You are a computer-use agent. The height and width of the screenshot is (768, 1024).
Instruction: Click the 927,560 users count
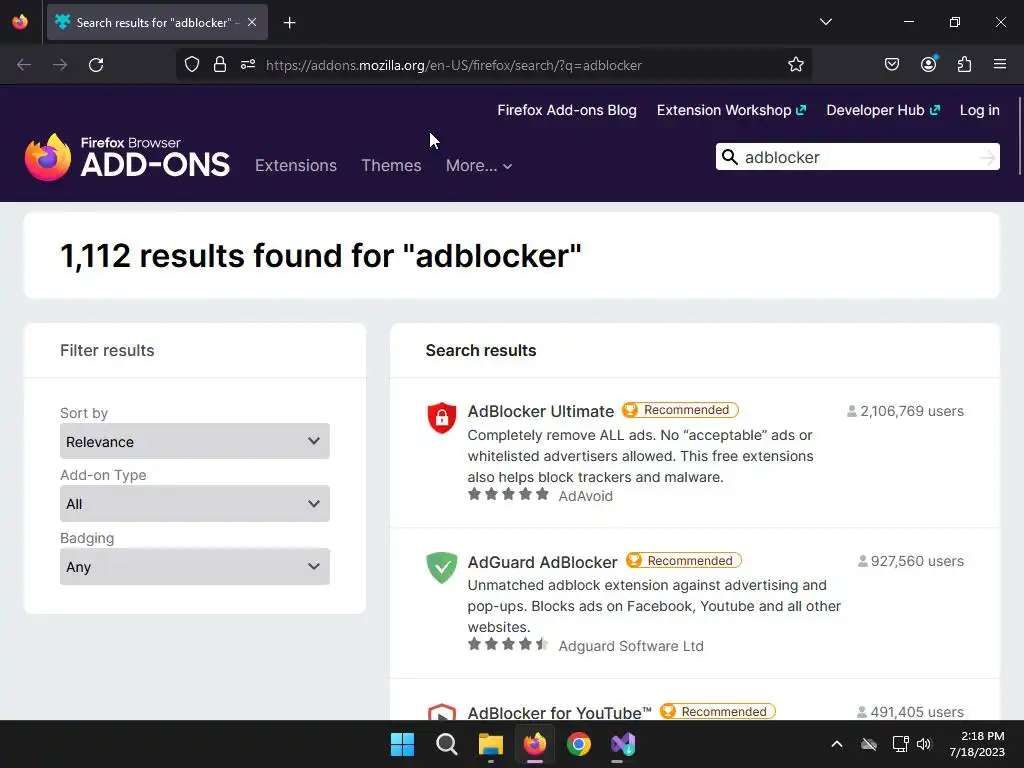point(910,562)
